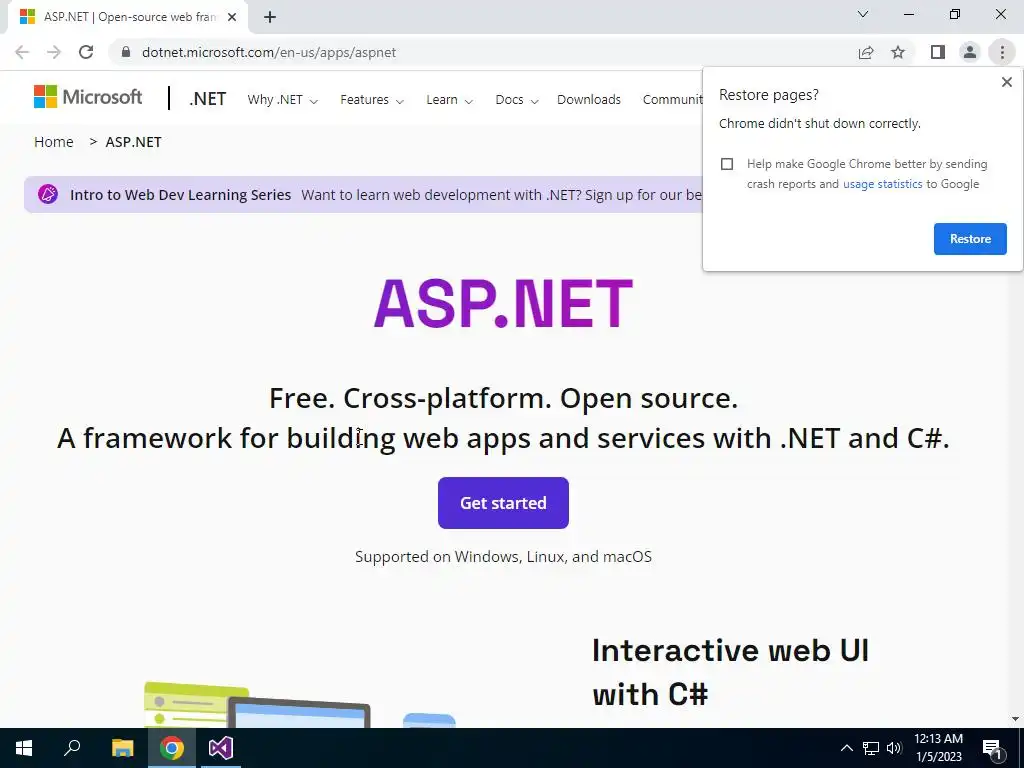Open the Chrome profile avatar menu

pyautogui.click(x=970, y=52)
